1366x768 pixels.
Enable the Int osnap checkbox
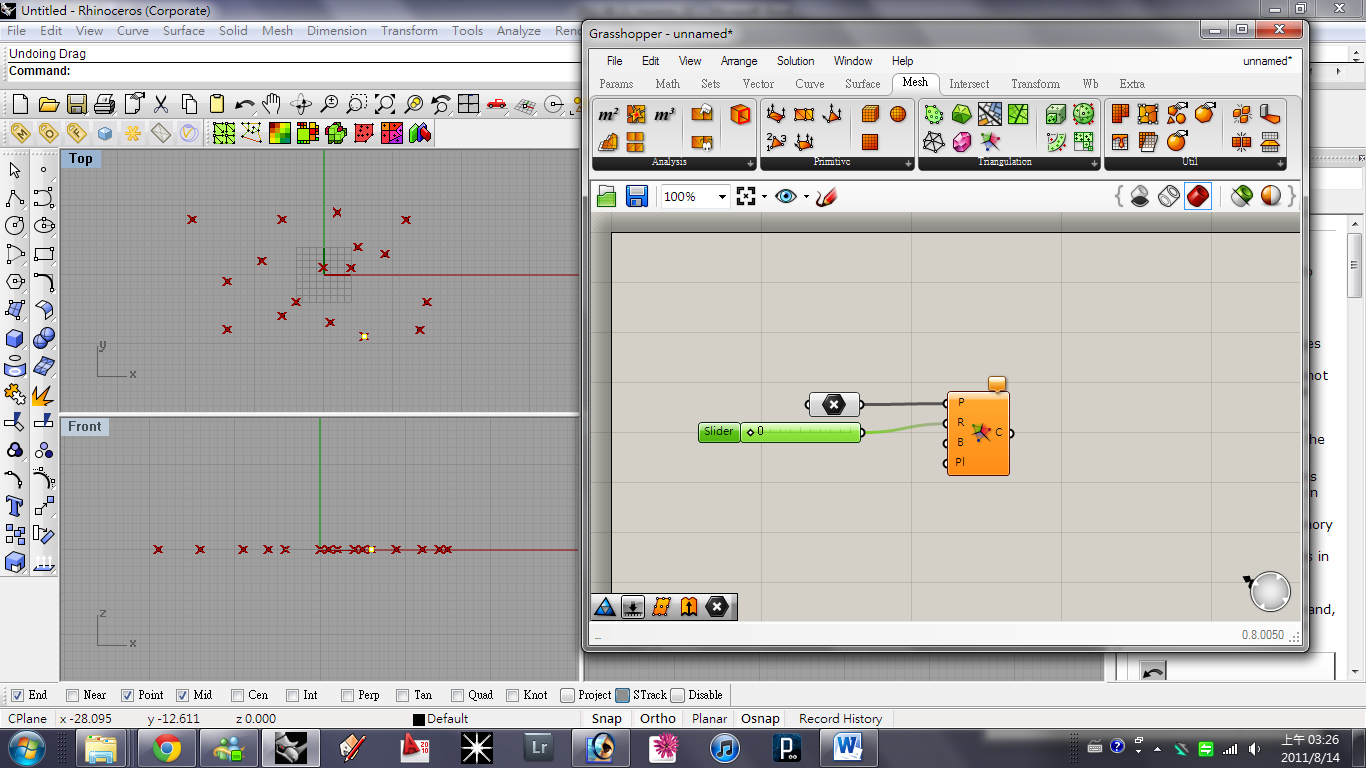[292, 695]
